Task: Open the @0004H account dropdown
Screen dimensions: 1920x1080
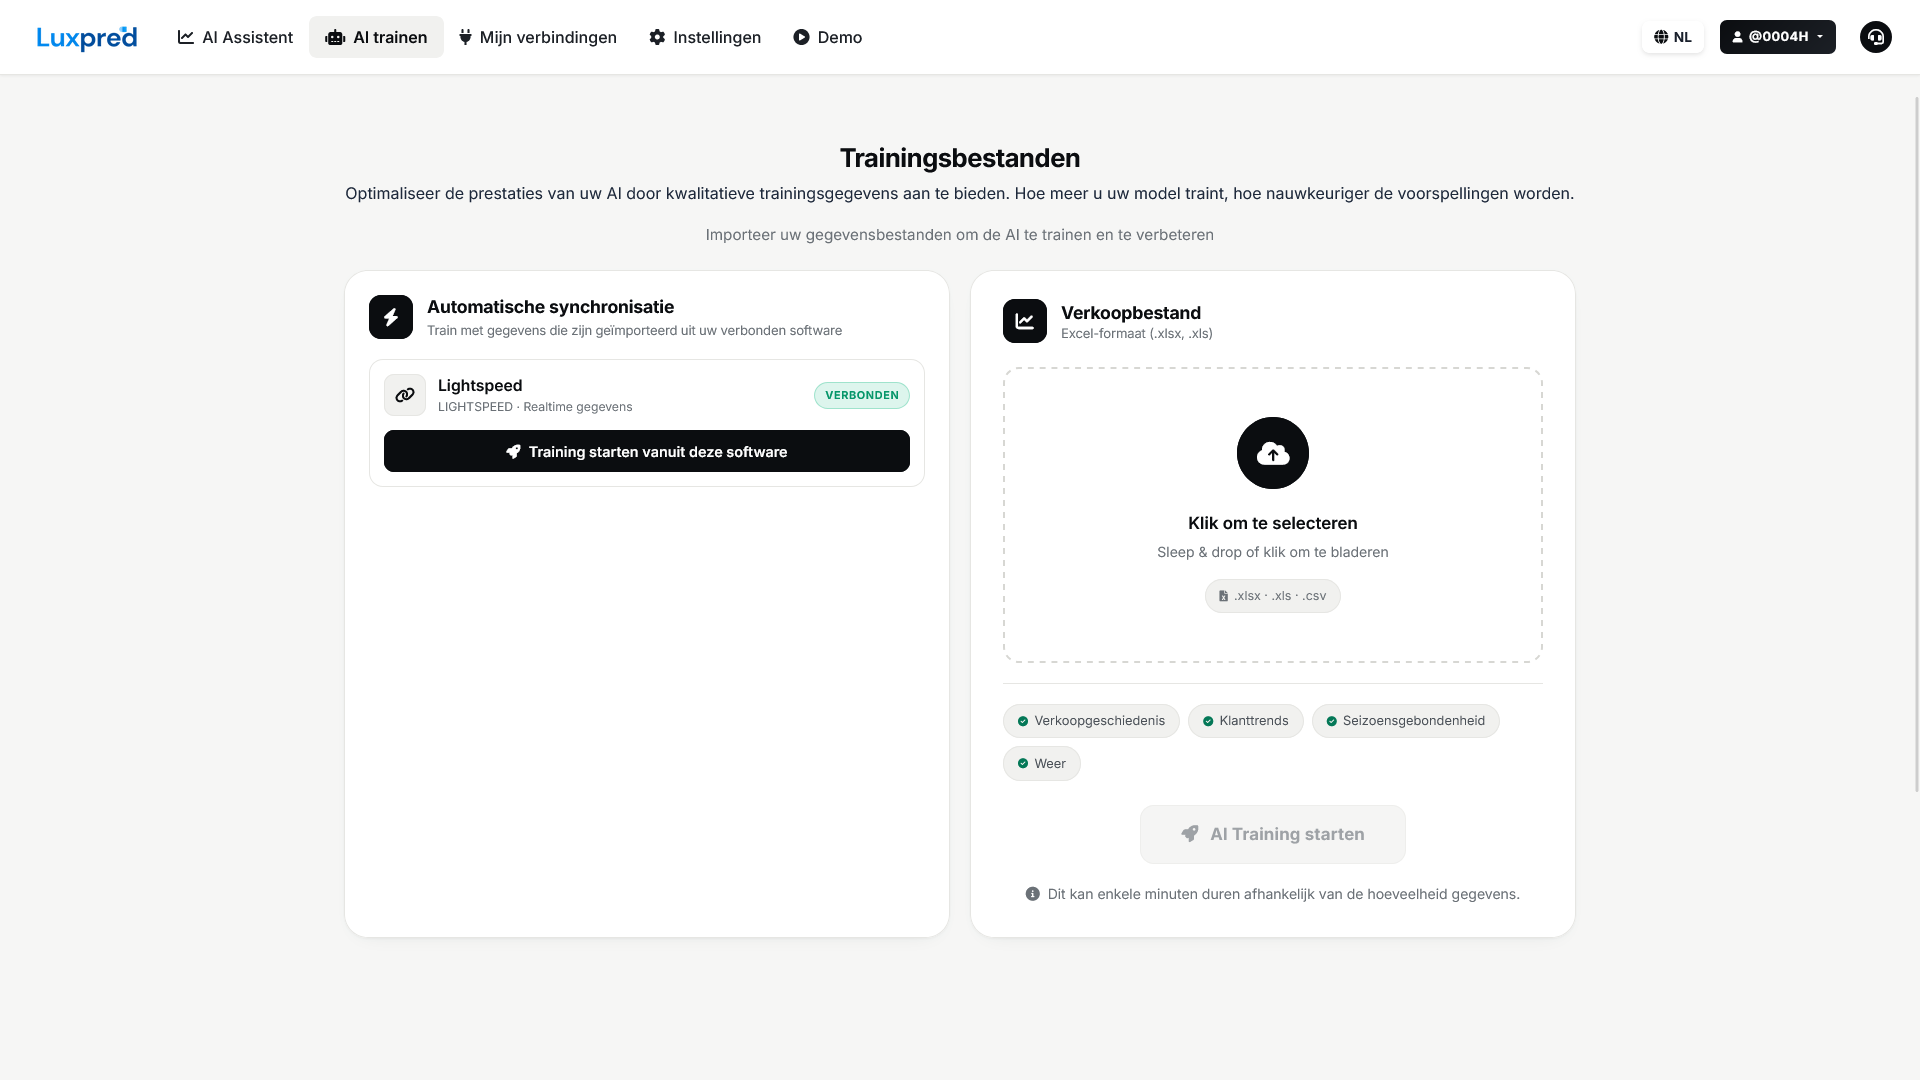Action: pyautogui.click(x=1777, y=37)
